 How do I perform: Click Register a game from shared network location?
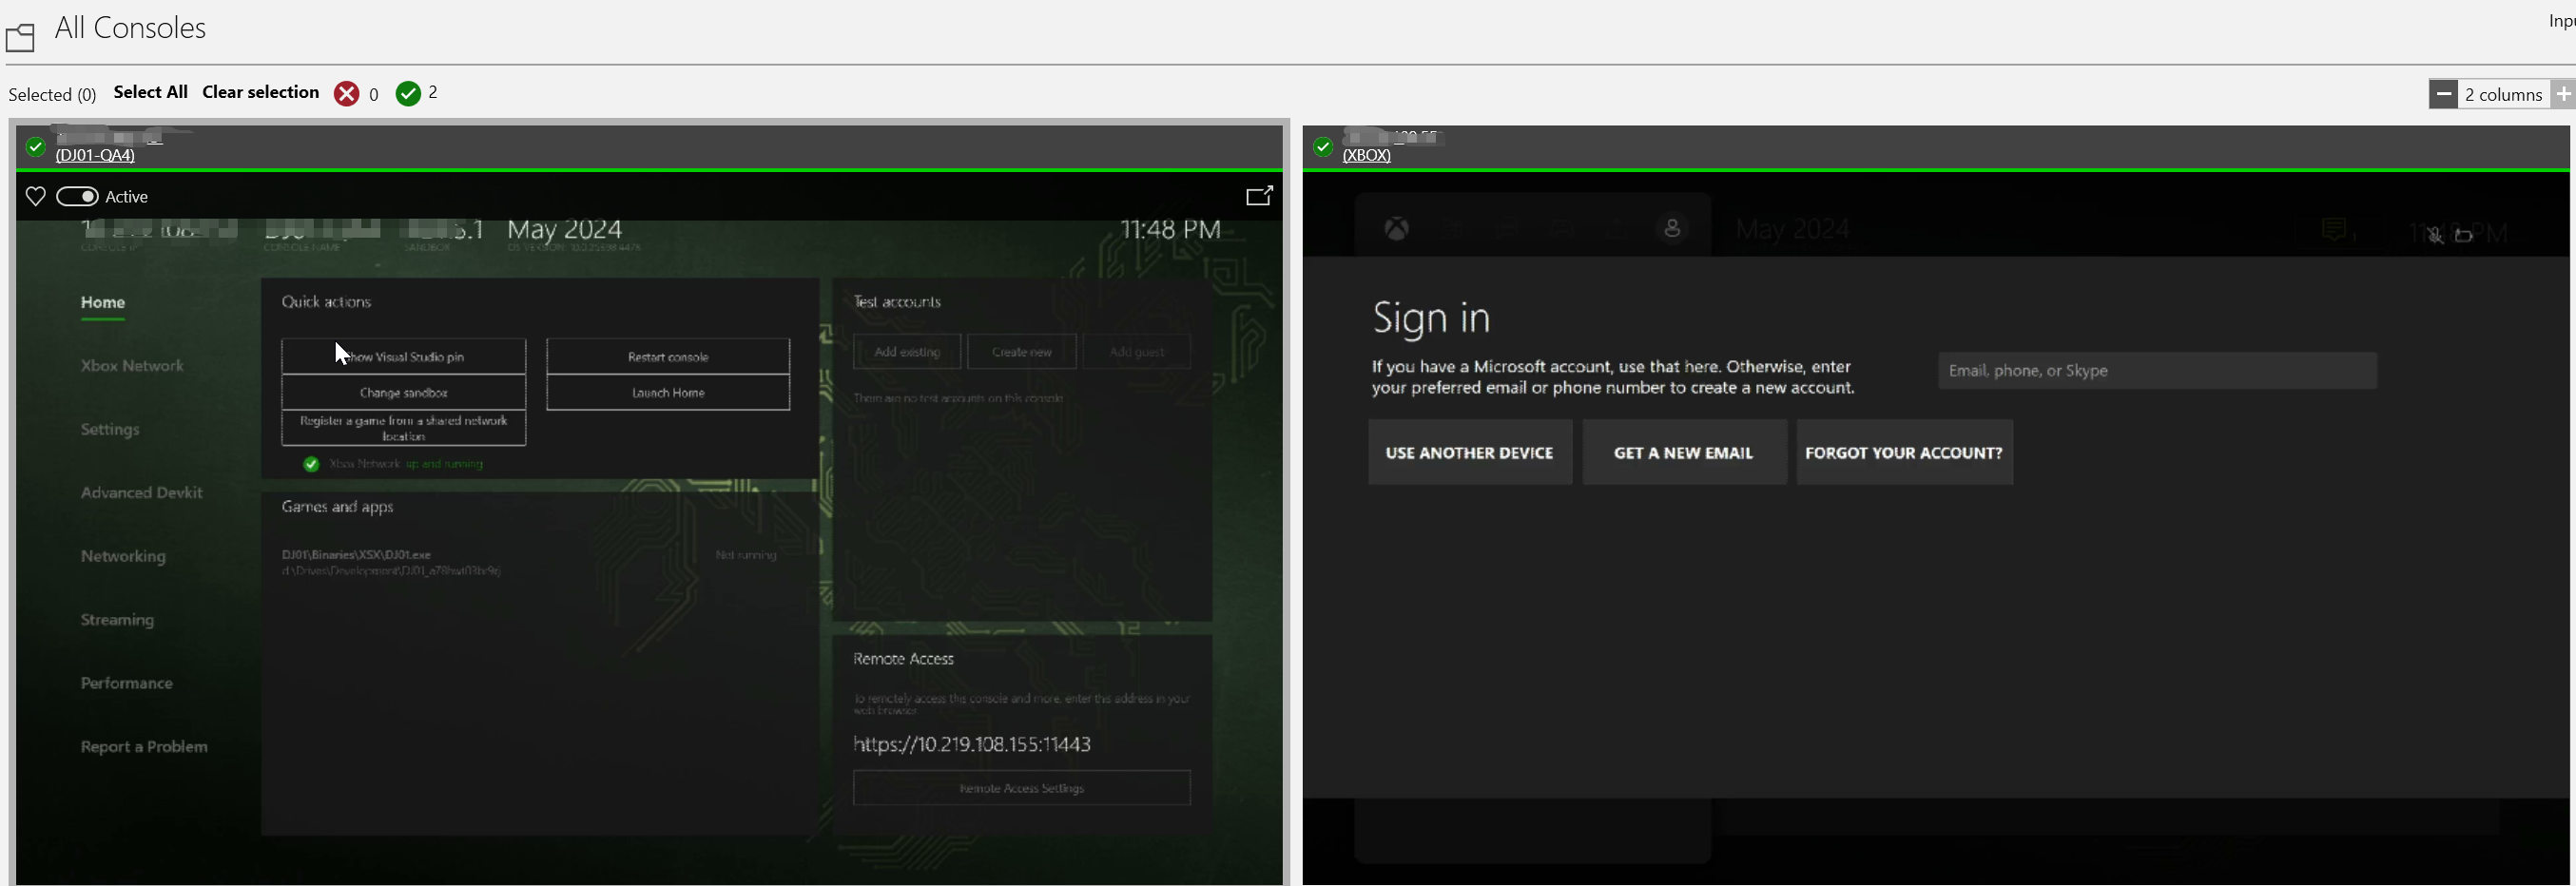pyautogui.click(x=404, y=429)
